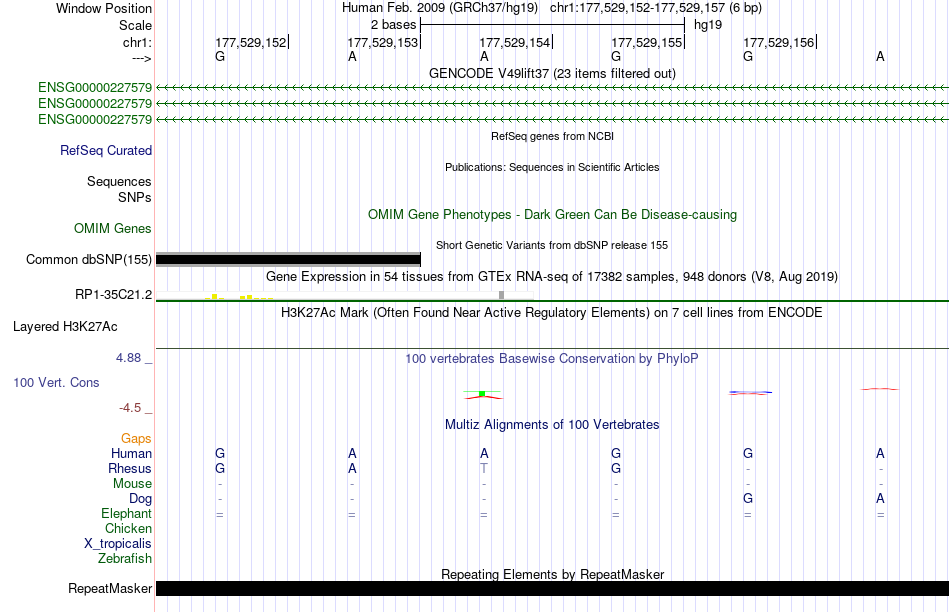Open Multiz Alignments of 100 Vertebrates title
The image size is (950, 612).
point(552,425)
